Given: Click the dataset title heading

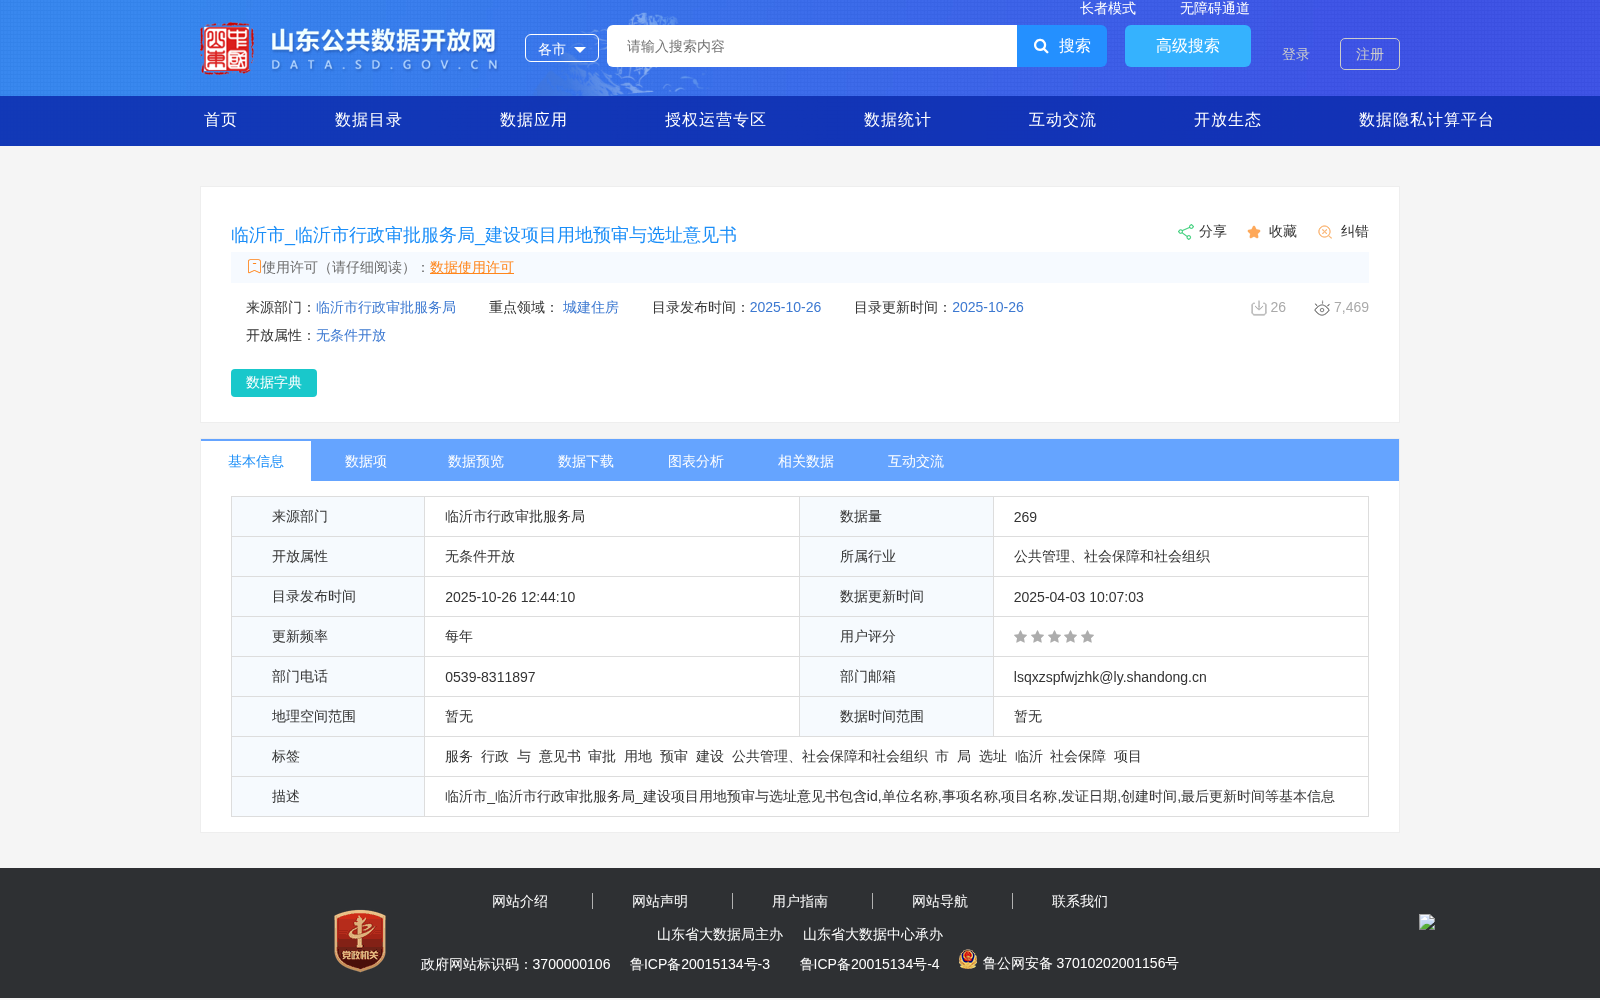Looking at the screenshot, I should tap(484, 235).
